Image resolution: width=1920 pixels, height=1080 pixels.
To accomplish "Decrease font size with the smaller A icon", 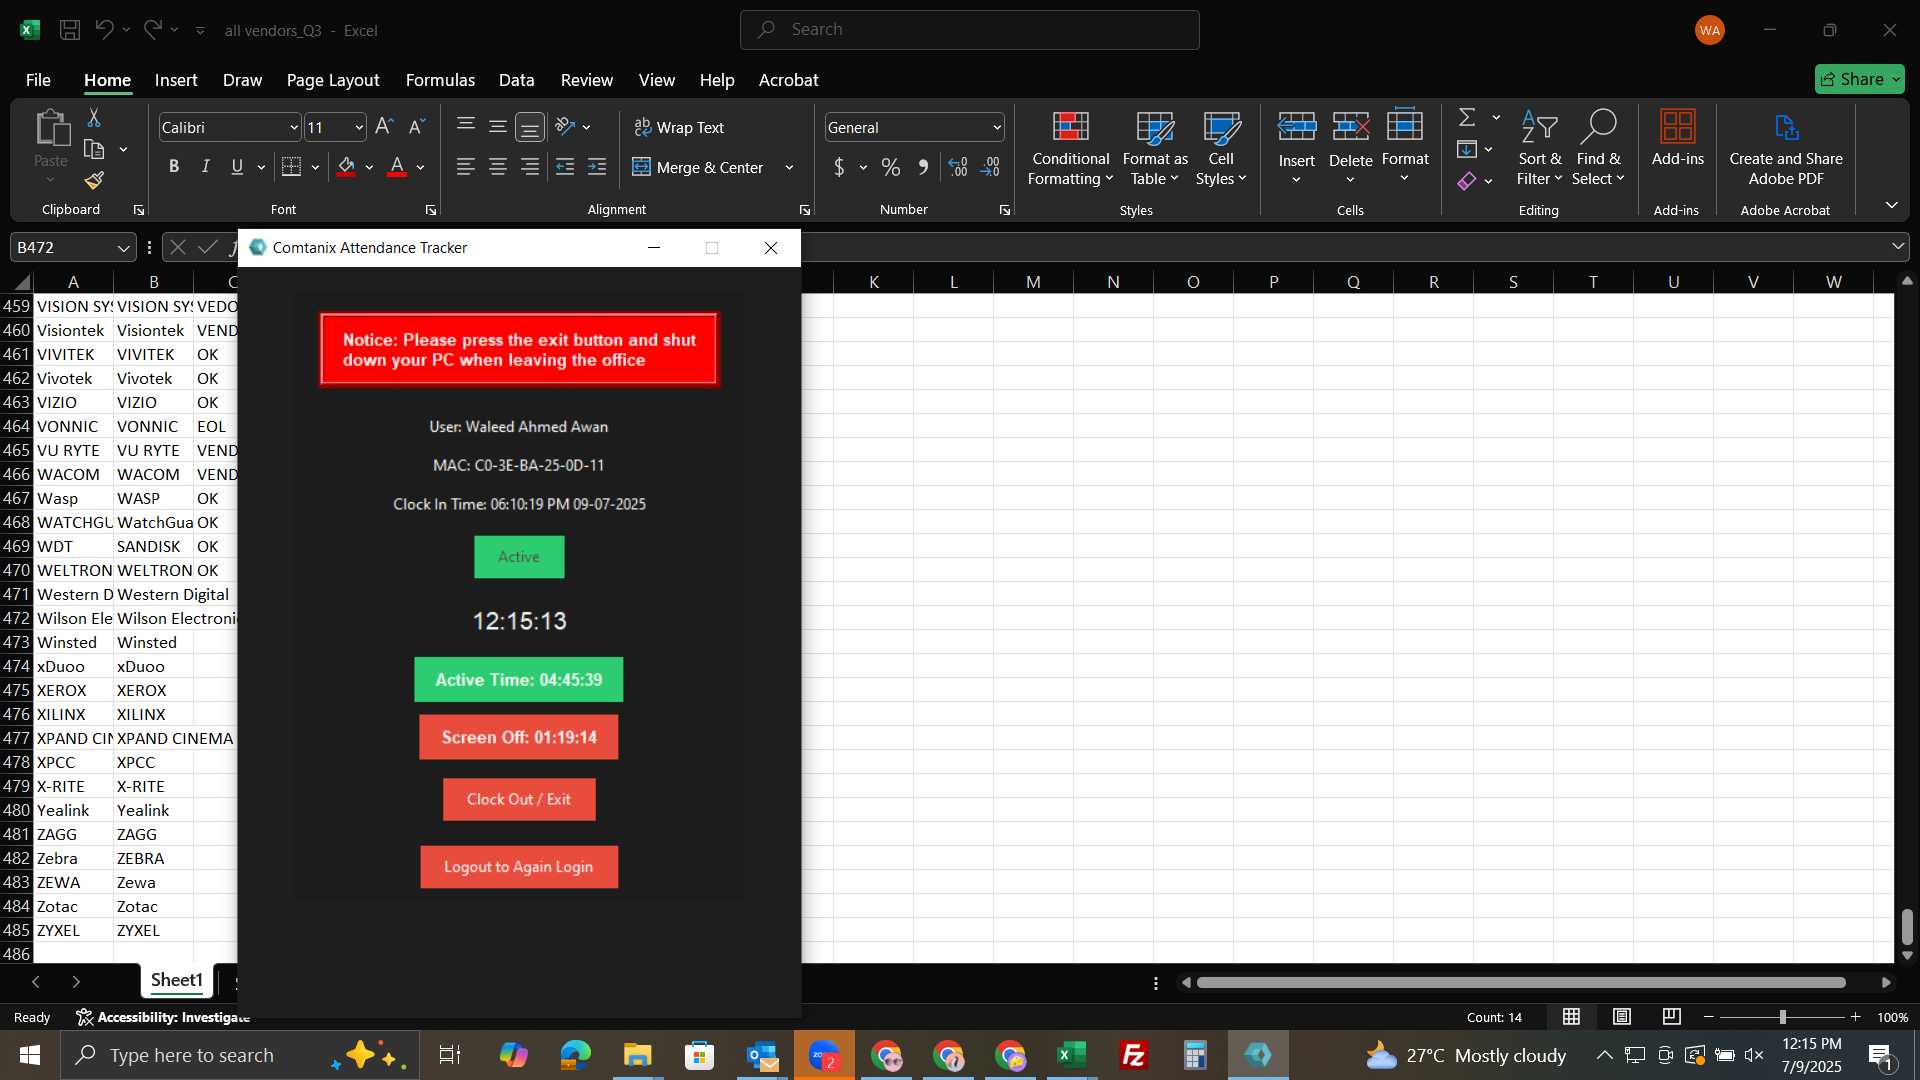I will pos(417,127).
